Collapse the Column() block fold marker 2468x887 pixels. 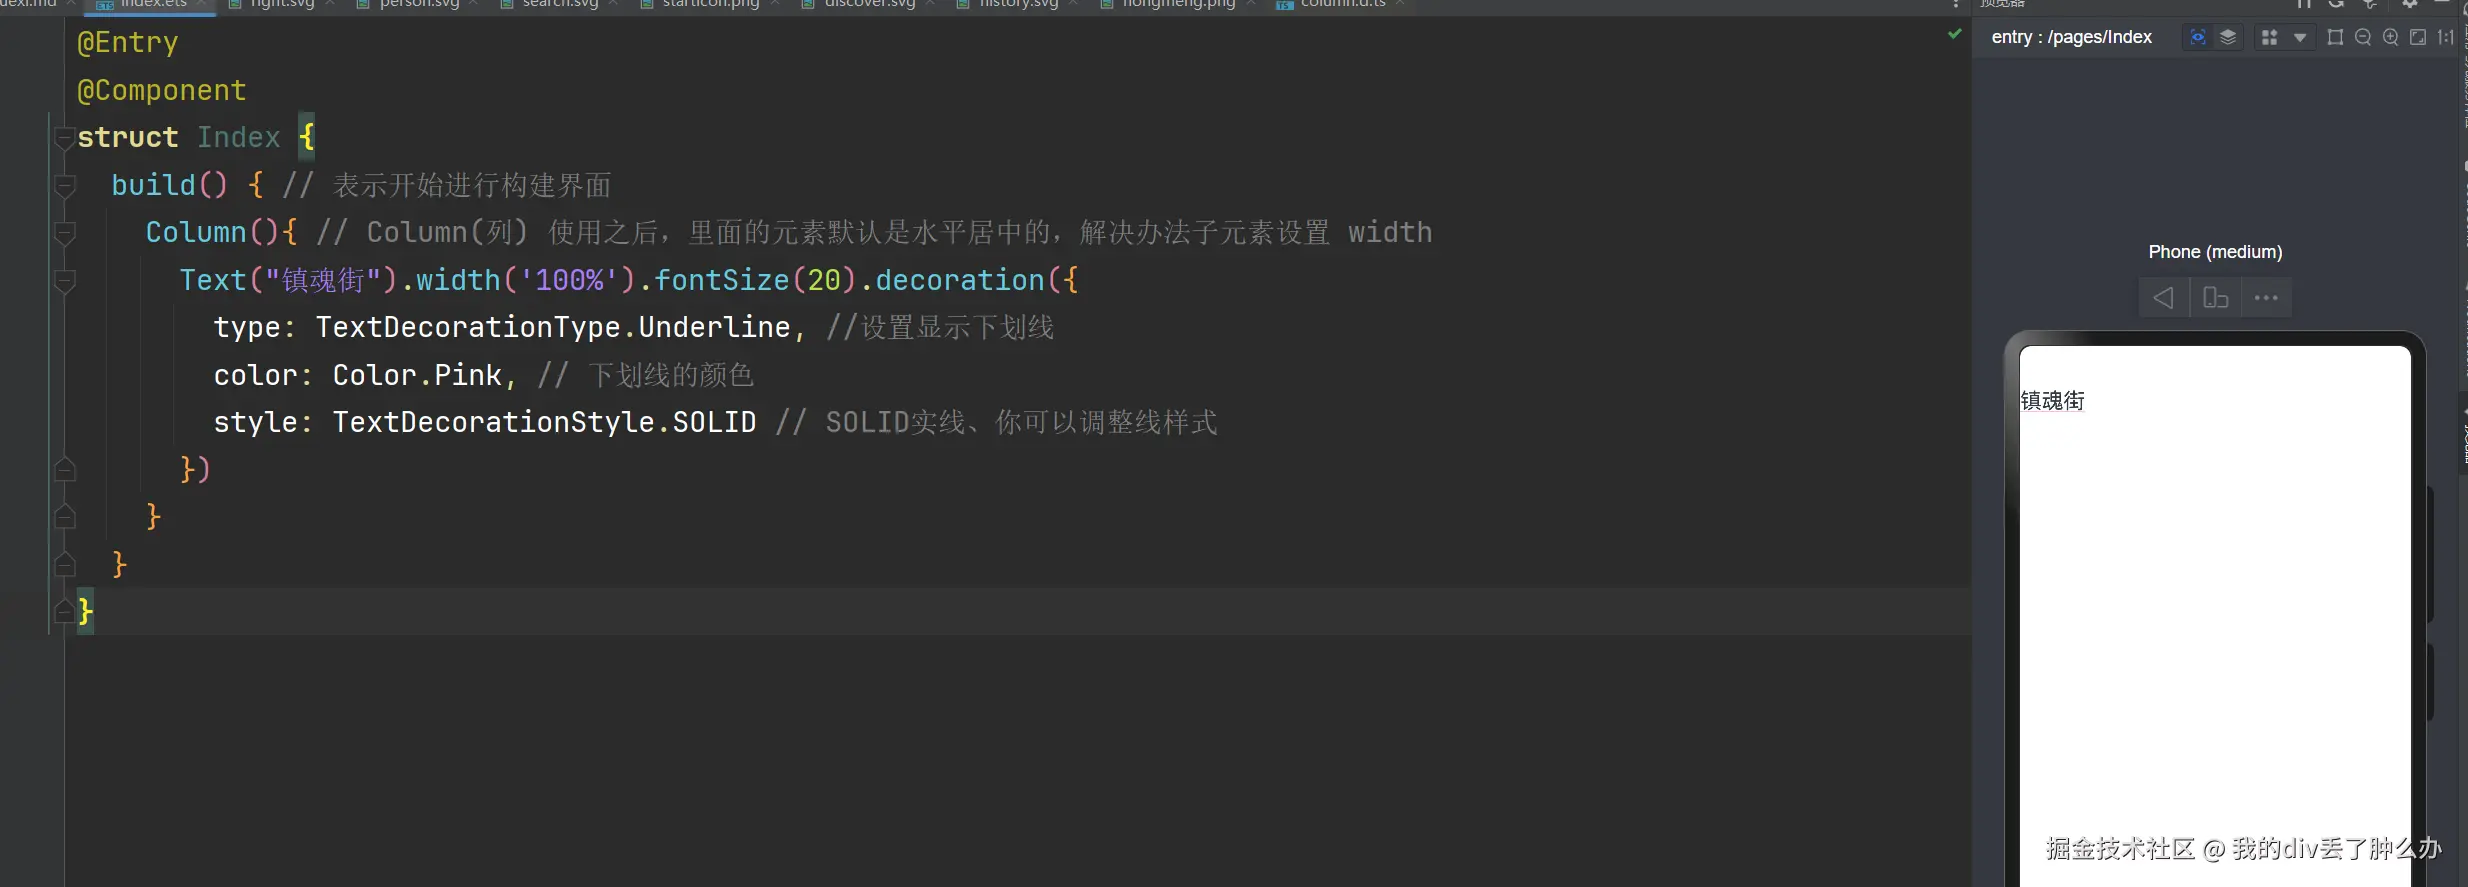[65, 233]
